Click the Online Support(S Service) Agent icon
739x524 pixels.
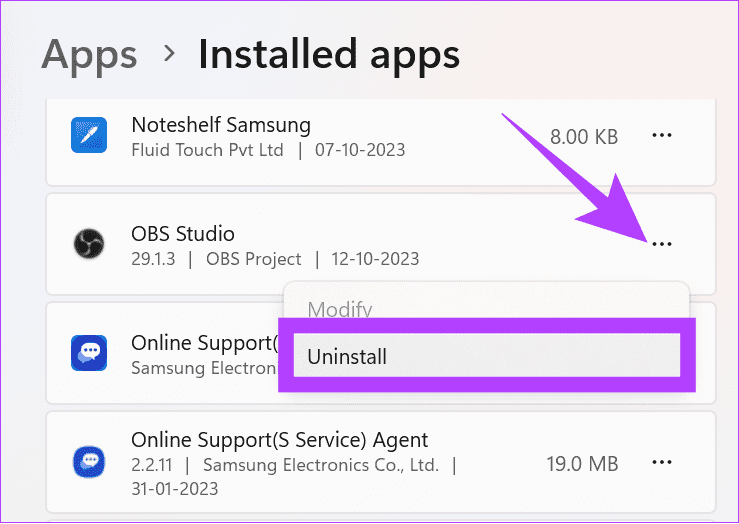click(x=89, y=462)
